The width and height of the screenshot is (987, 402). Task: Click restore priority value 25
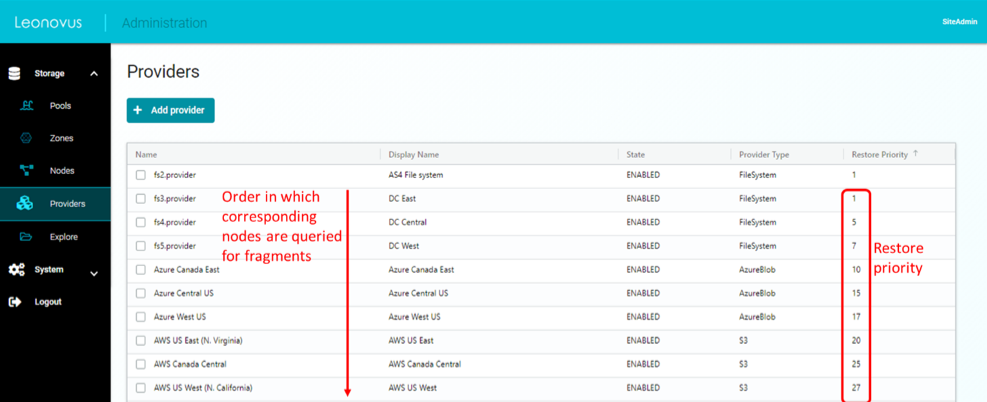click(855, 364)
